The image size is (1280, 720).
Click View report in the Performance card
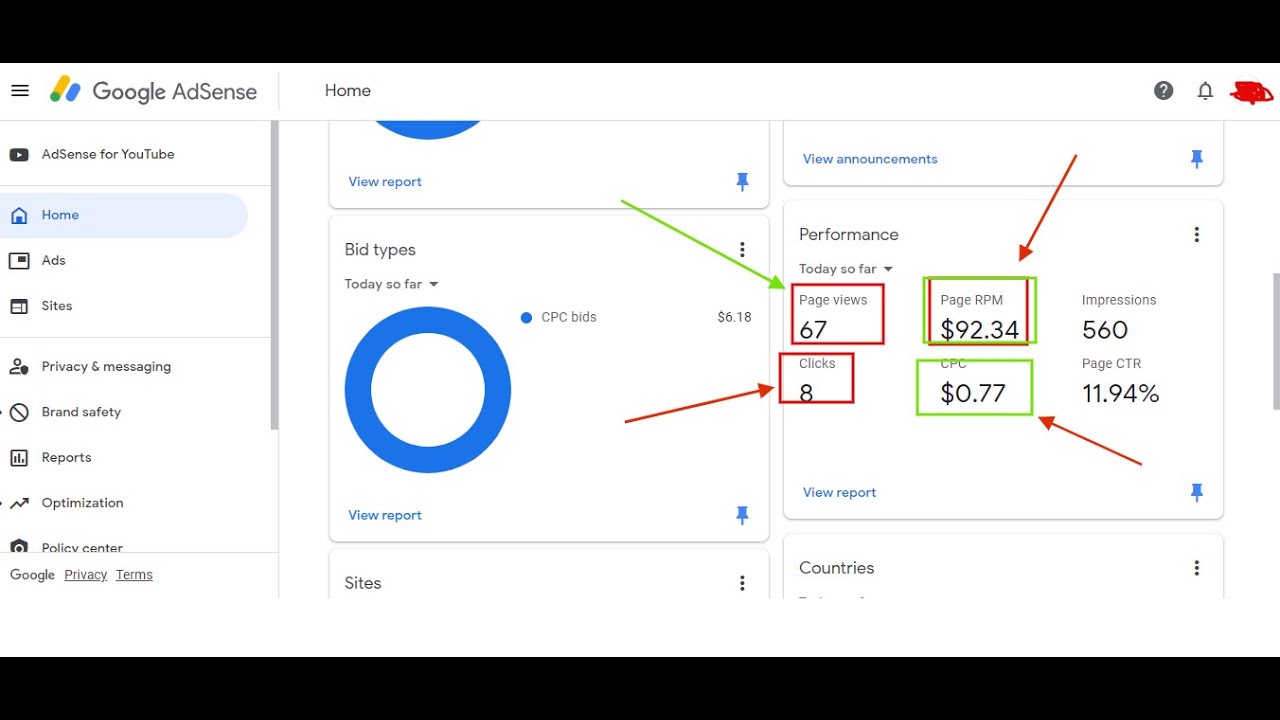pos(839,492)
